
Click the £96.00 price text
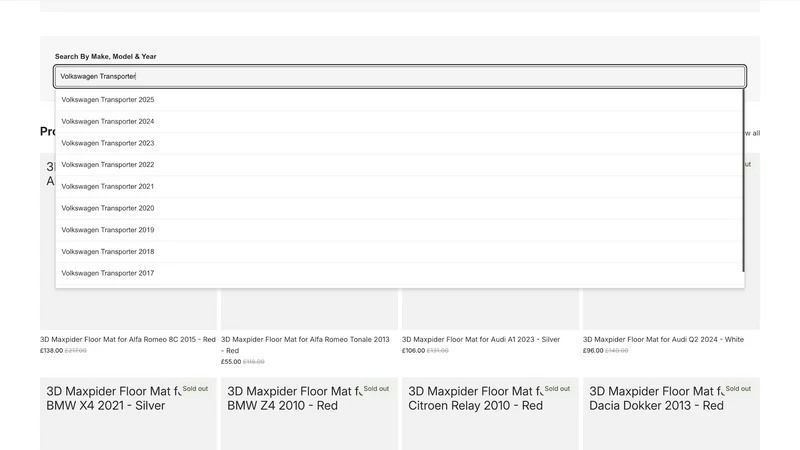[x=593, y=351]
